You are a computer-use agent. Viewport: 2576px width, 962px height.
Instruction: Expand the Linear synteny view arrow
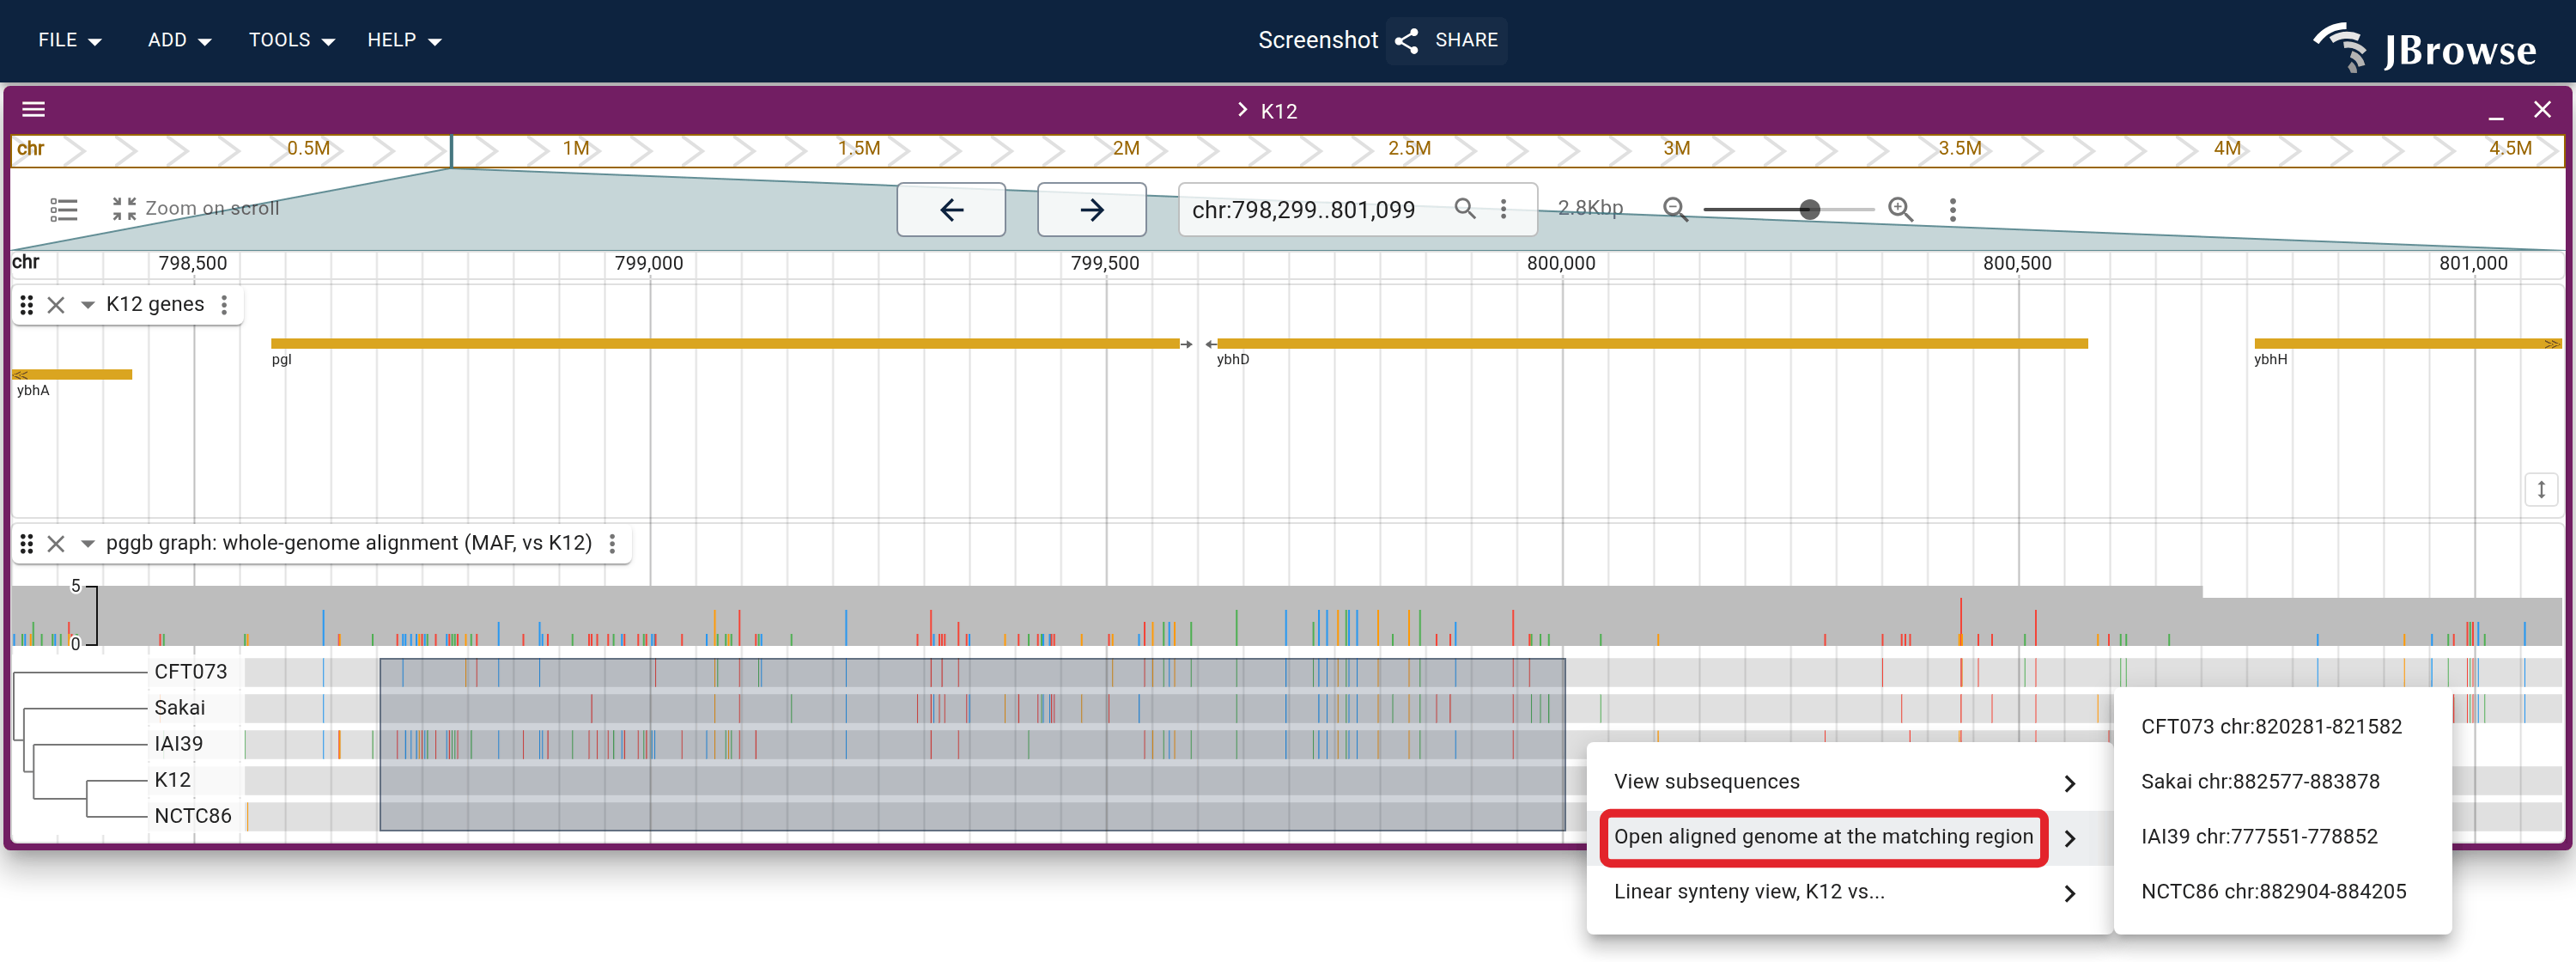[2070, 893]
